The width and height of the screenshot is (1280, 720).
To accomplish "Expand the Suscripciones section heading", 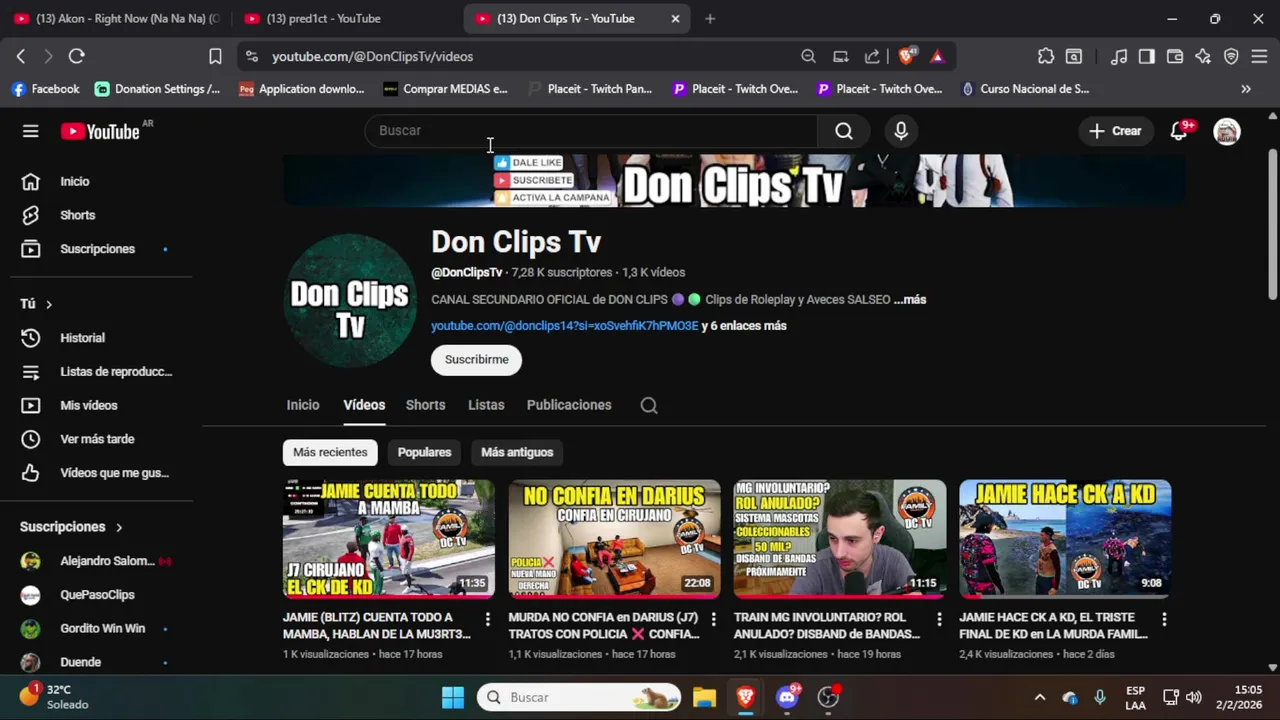I will pos(71,527).
